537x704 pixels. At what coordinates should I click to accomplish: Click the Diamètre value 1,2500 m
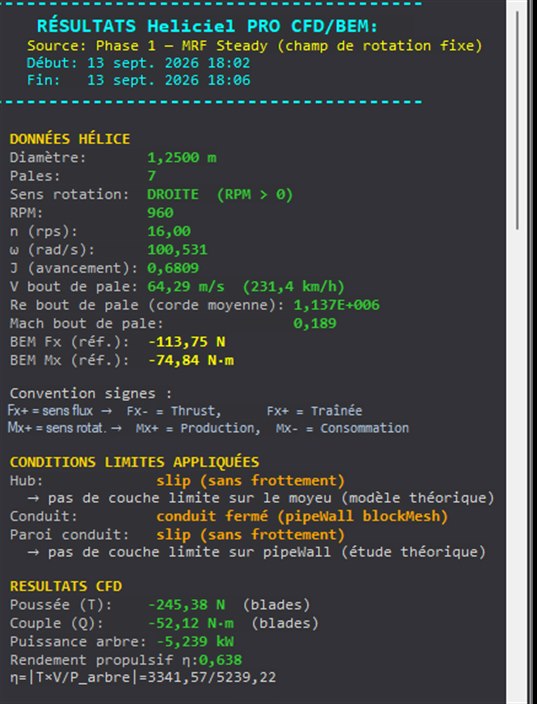pyautogui.click(x=181, y=158)
